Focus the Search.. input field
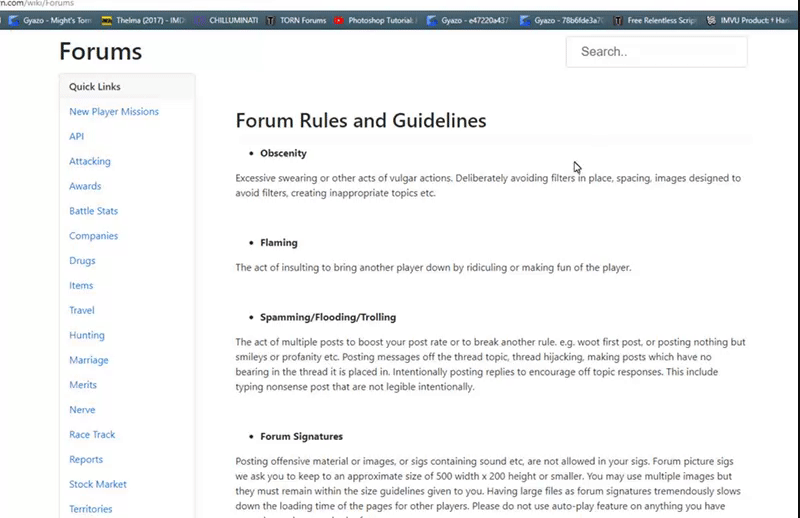This screenshot has width=800, height=518. click(x=656, y=52)
